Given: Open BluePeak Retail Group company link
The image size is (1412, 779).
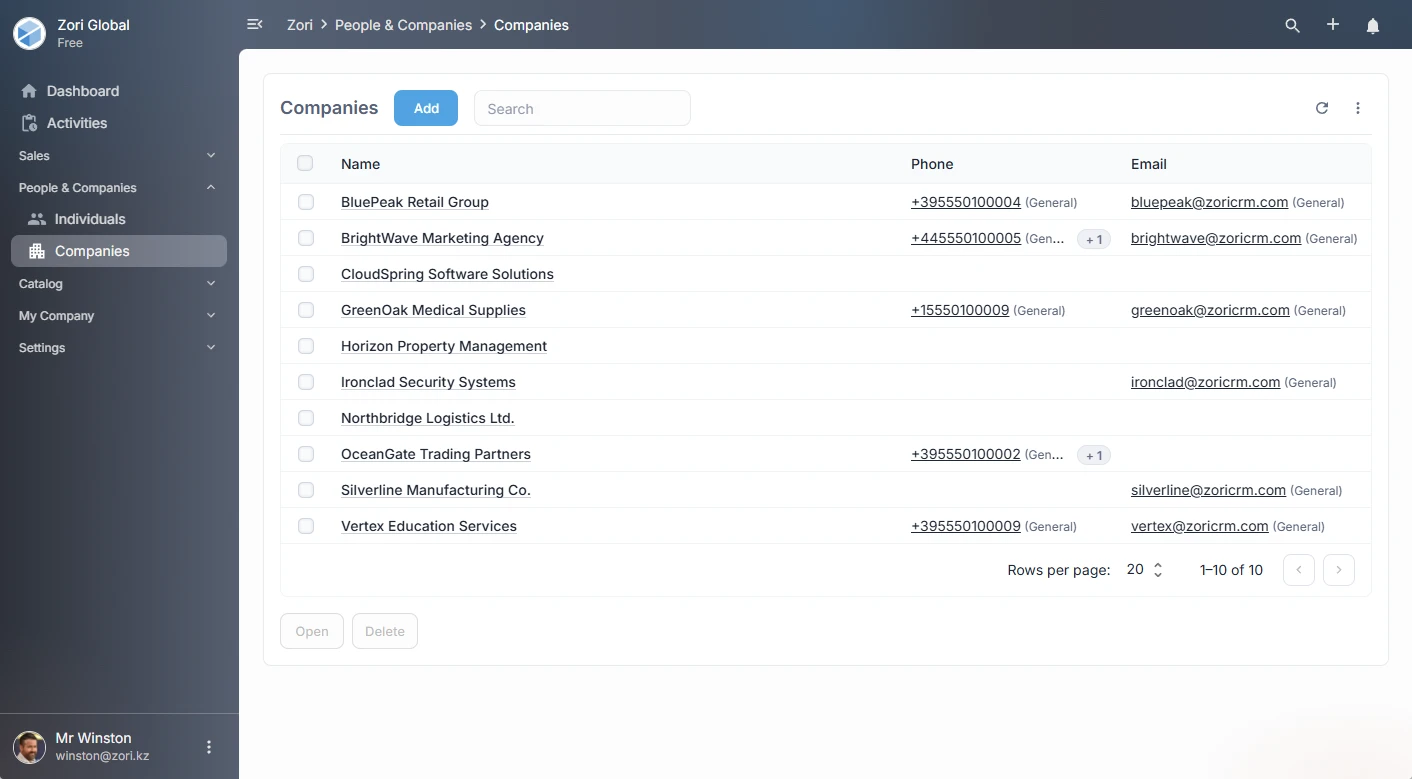Looking at the screenshot, I should (415, 202).
